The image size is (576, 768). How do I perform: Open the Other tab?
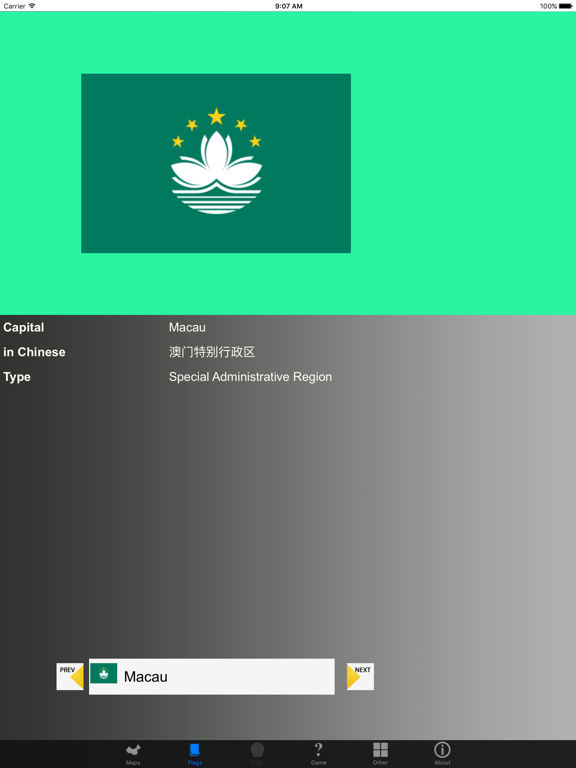coord(380,754)
